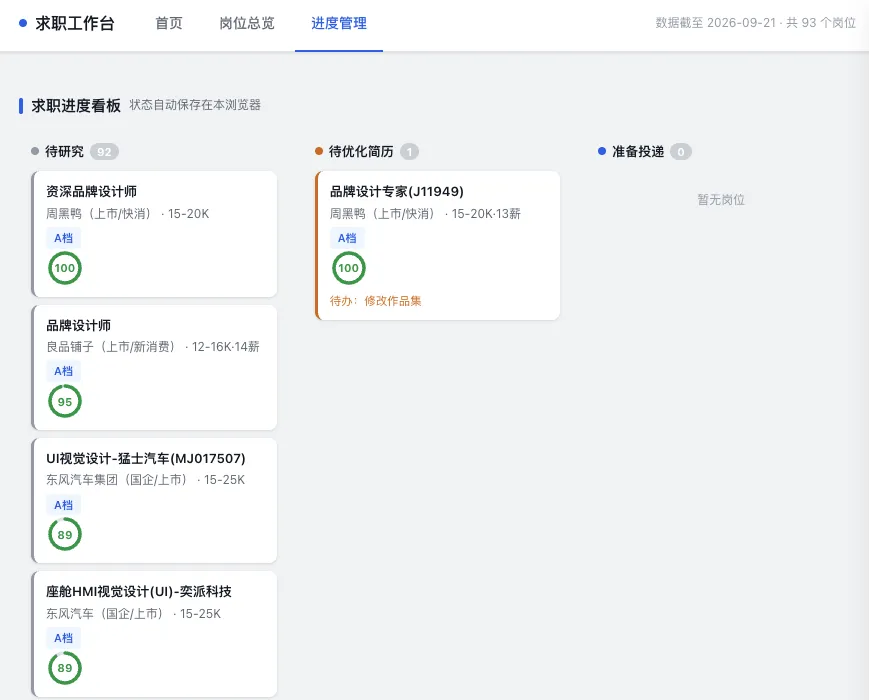Click the 求职工作台 logo title

click(75, 23)
